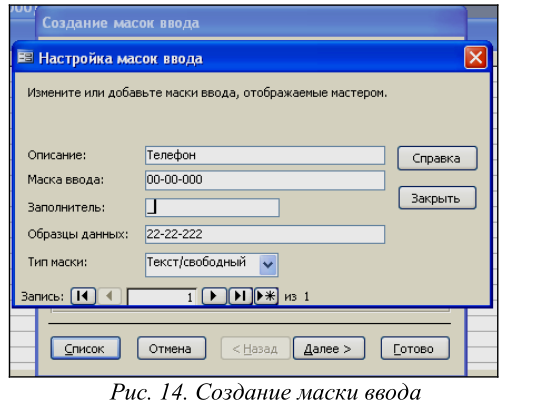
Task: Go to first record navigation button
Action: click(x=83, y=296)
